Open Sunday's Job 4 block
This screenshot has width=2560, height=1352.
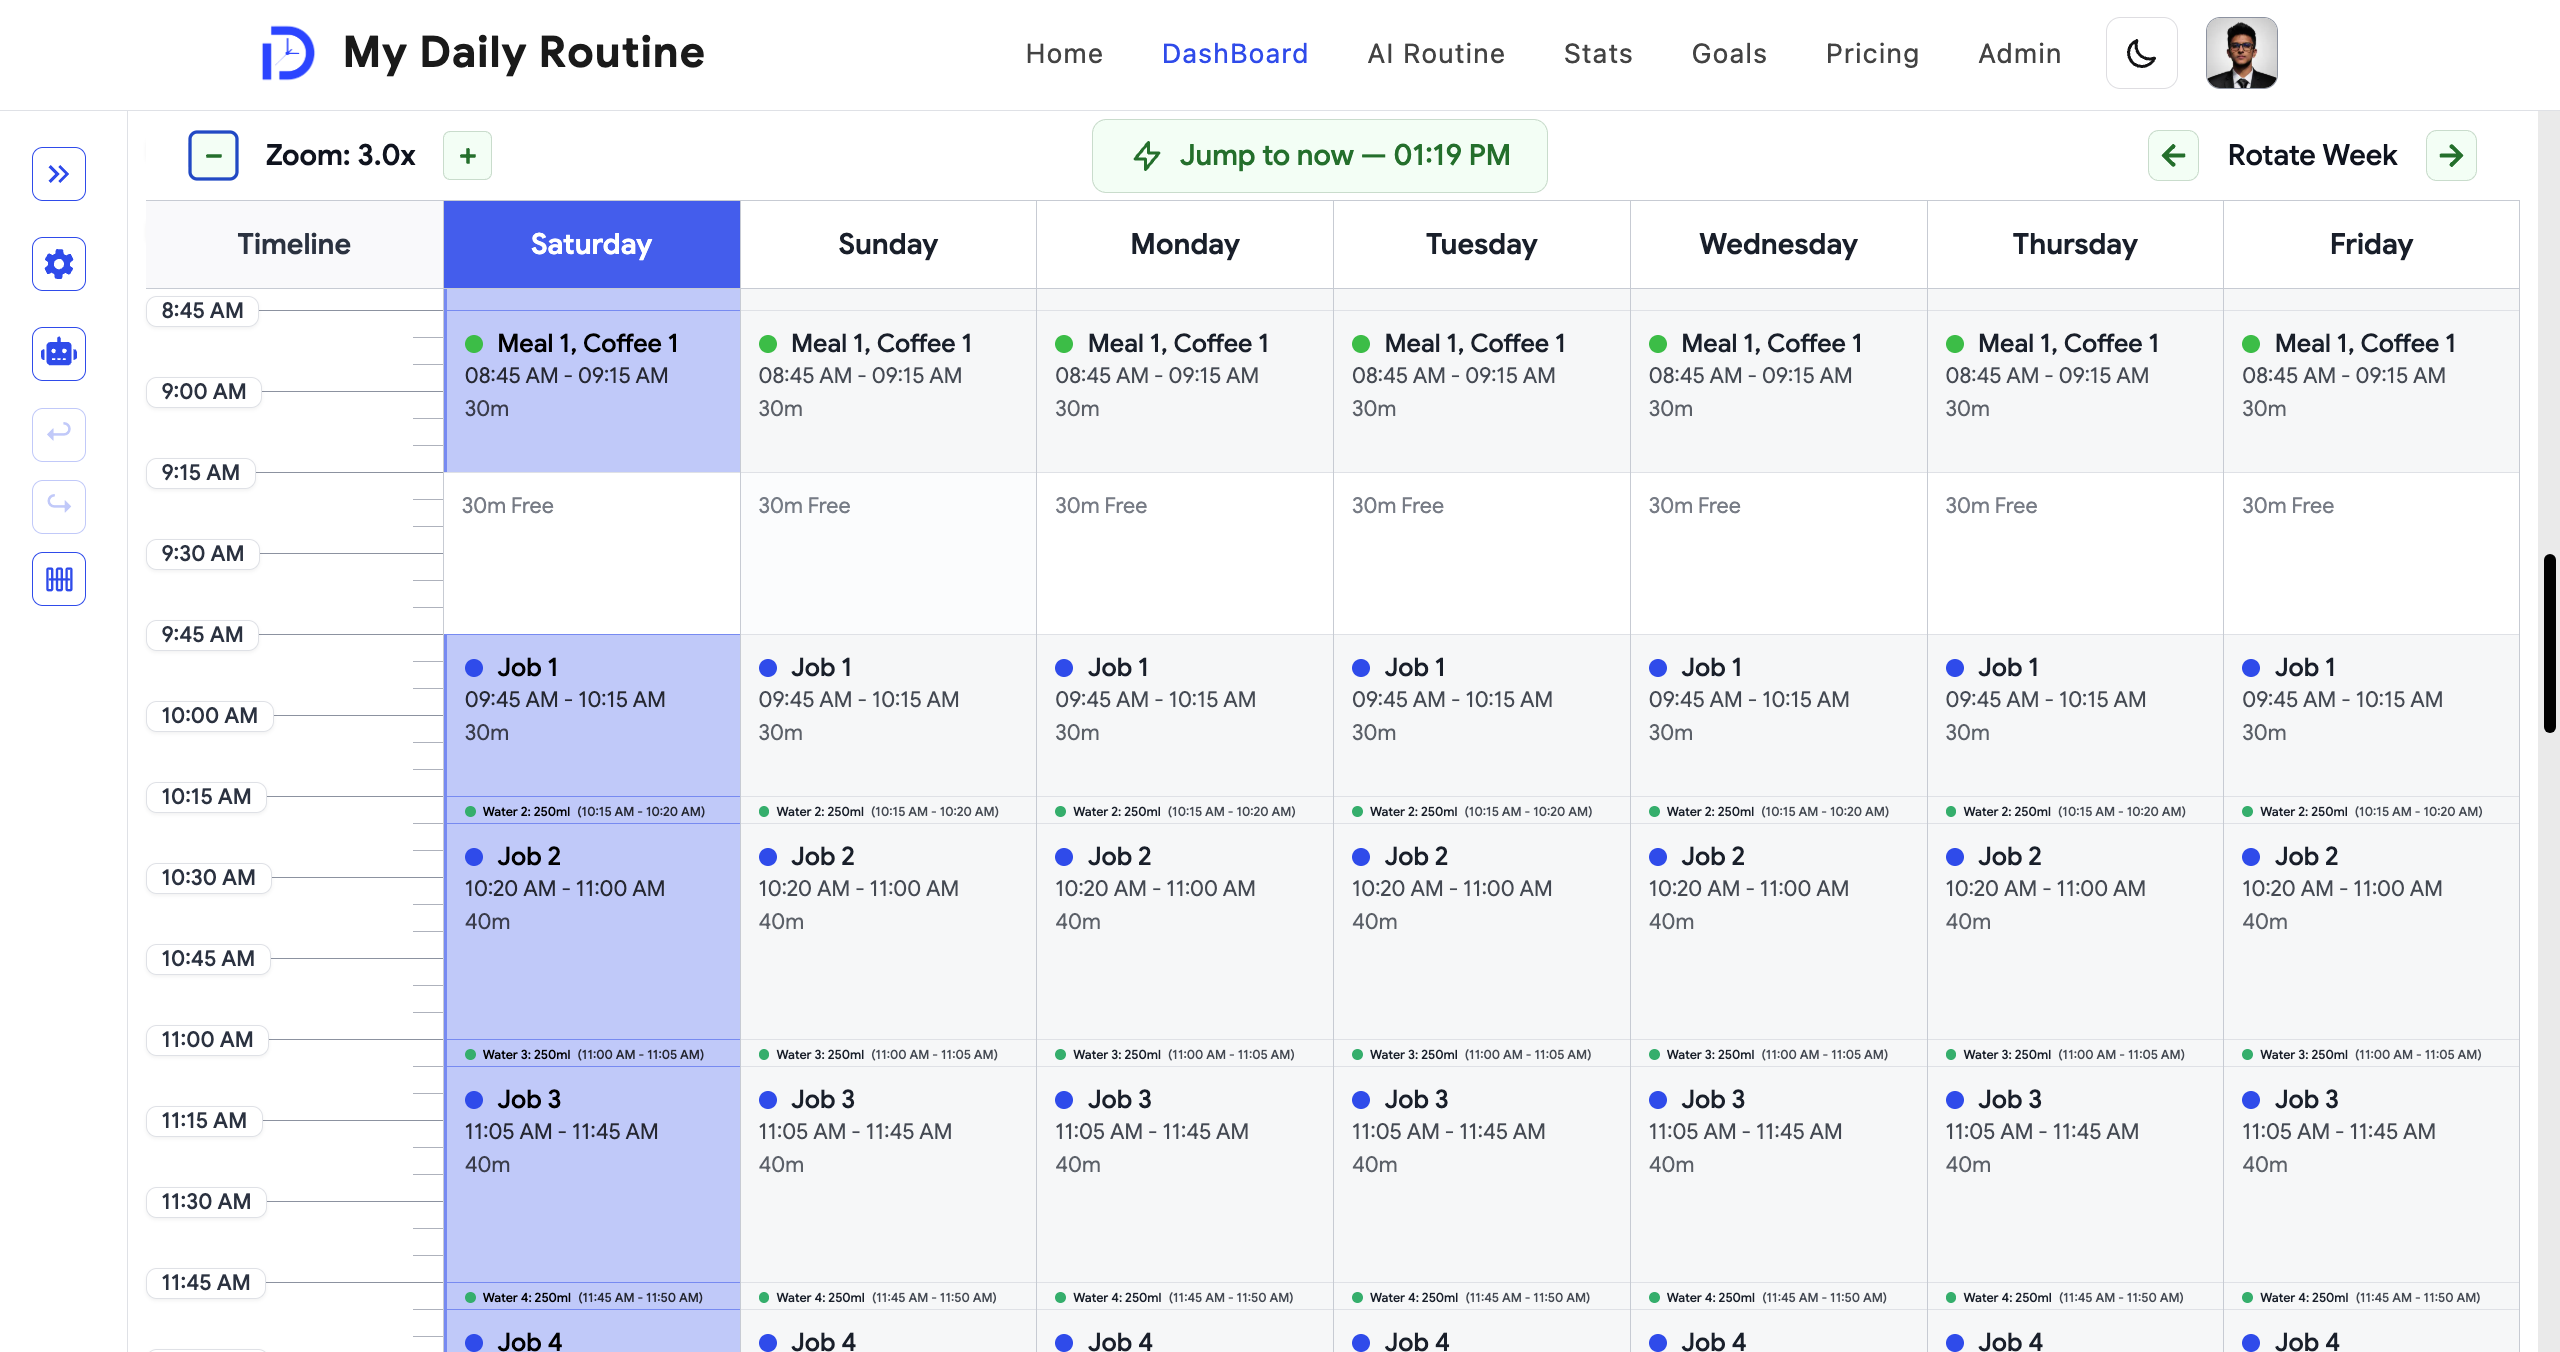click(888, 1332)
